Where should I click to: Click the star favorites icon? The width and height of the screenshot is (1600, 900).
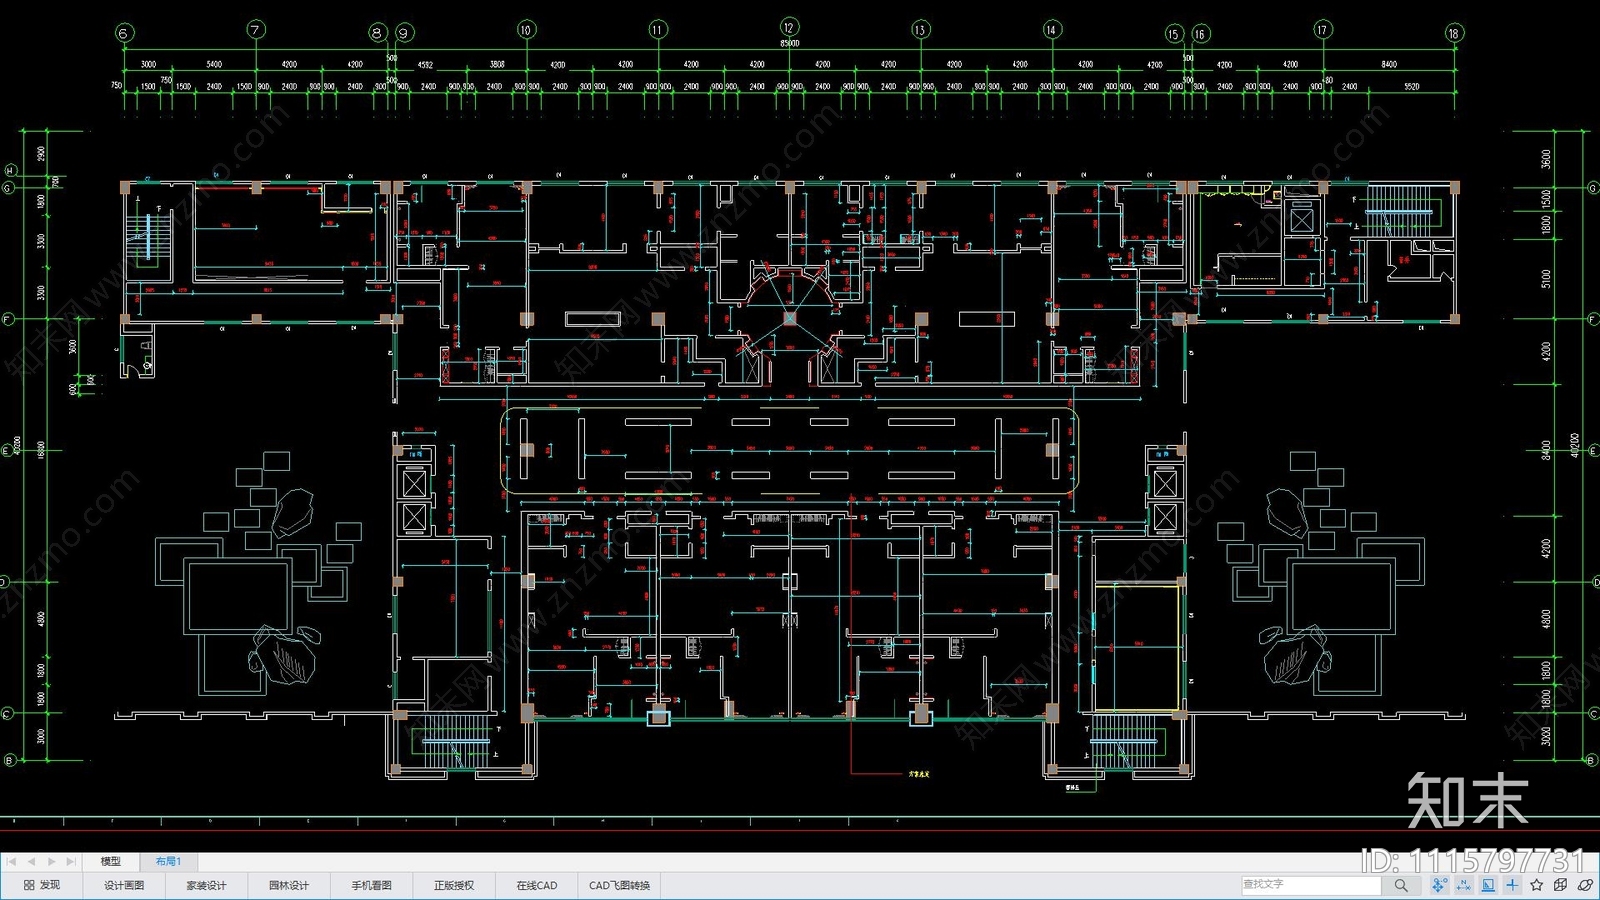(x=1537, y=885)
